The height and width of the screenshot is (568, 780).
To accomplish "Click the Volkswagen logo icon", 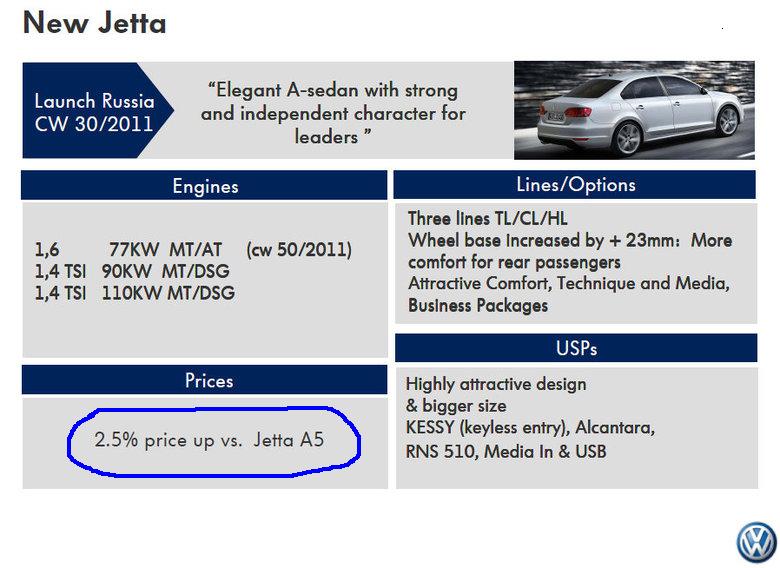I will 757,542.
